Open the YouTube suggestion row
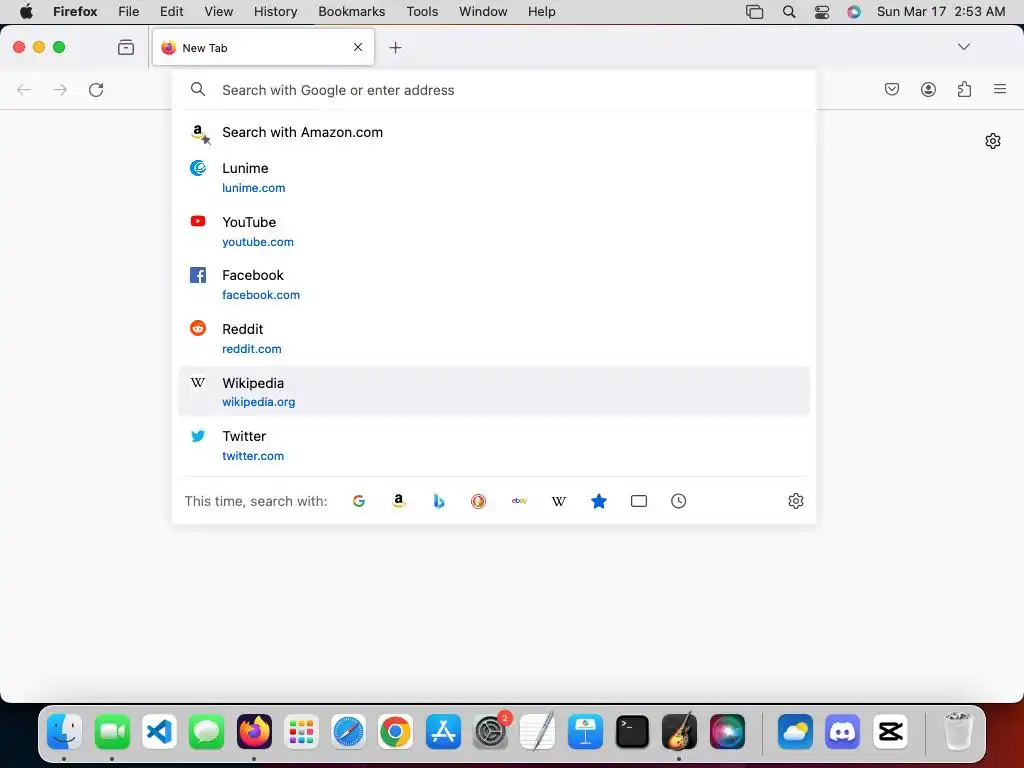The width and height of the screenshot is (1024, 768). coord(494,231)
